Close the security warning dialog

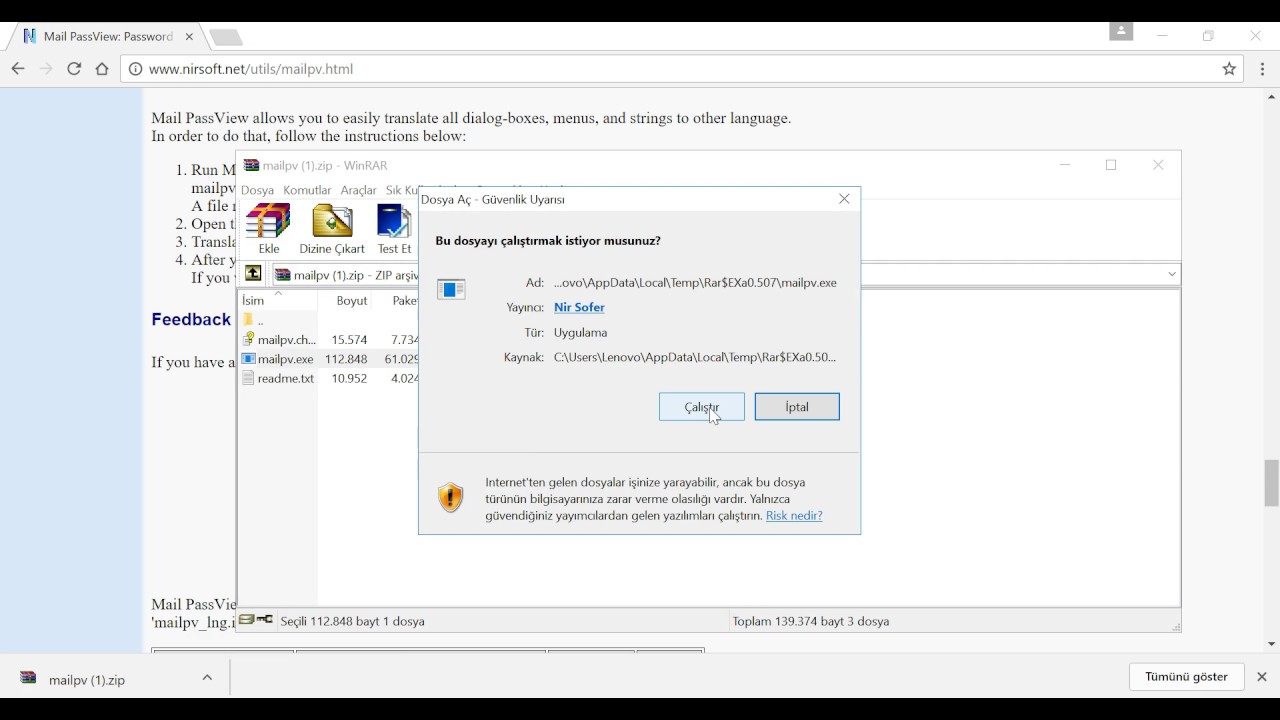(x=844, y=199)
